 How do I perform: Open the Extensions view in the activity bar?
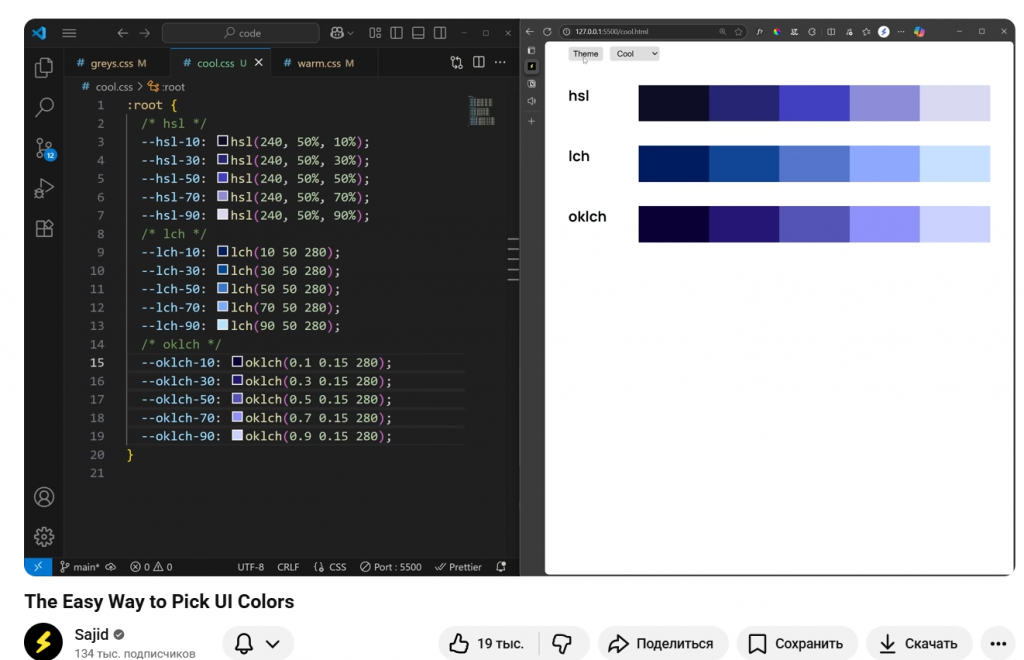click(44, 229)
